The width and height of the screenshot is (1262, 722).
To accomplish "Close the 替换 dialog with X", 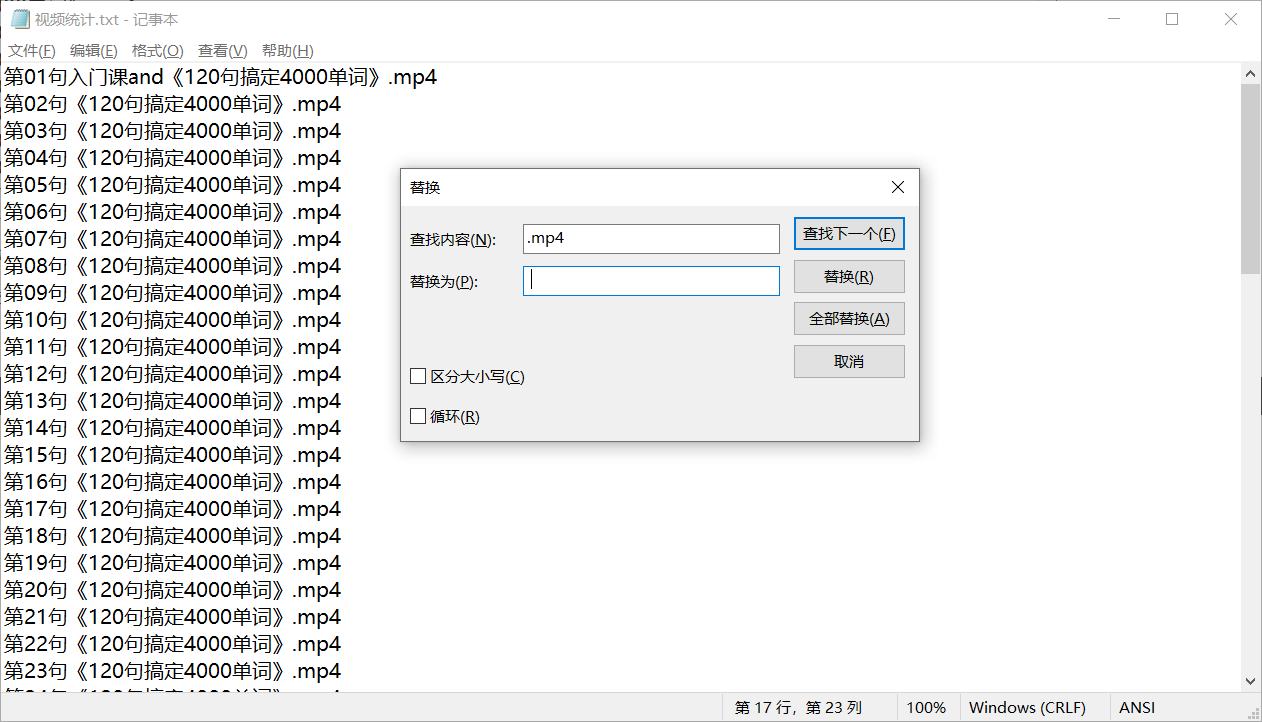I will point(897,187).
